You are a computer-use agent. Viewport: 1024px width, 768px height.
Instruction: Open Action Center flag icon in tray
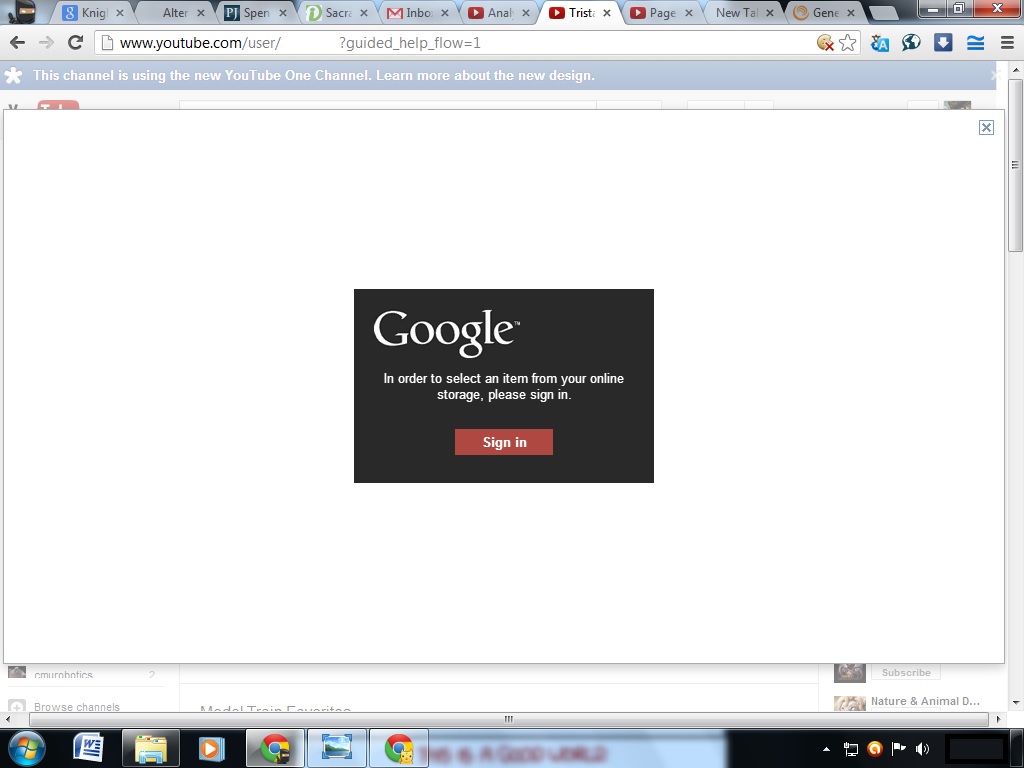[899, 748]
